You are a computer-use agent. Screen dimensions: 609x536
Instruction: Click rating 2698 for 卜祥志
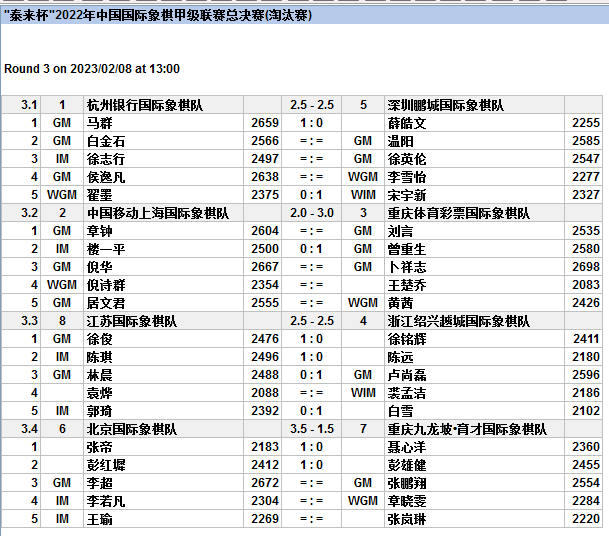coord(586,267)
